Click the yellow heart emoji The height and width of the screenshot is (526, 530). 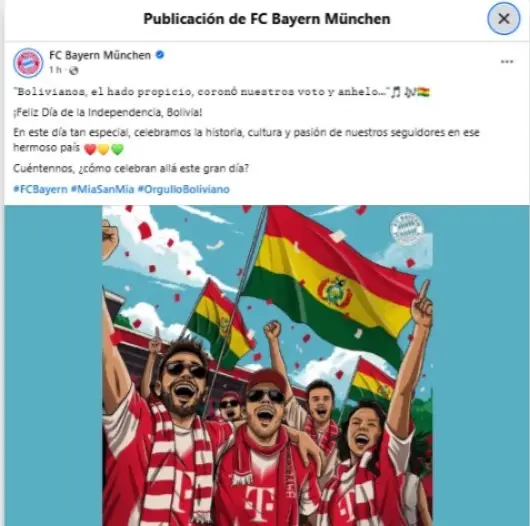[x=103, y=149]
